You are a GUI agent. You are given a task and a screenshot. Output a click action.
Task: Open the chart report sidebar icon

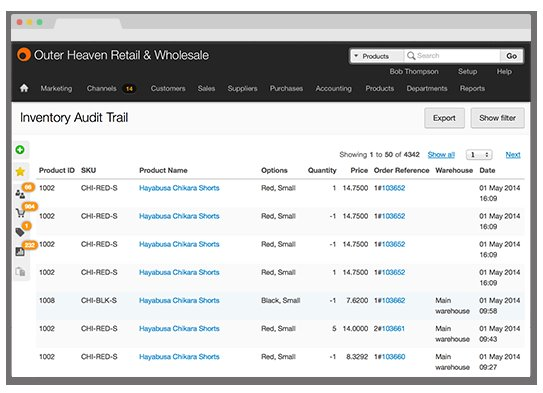point(20,251)
